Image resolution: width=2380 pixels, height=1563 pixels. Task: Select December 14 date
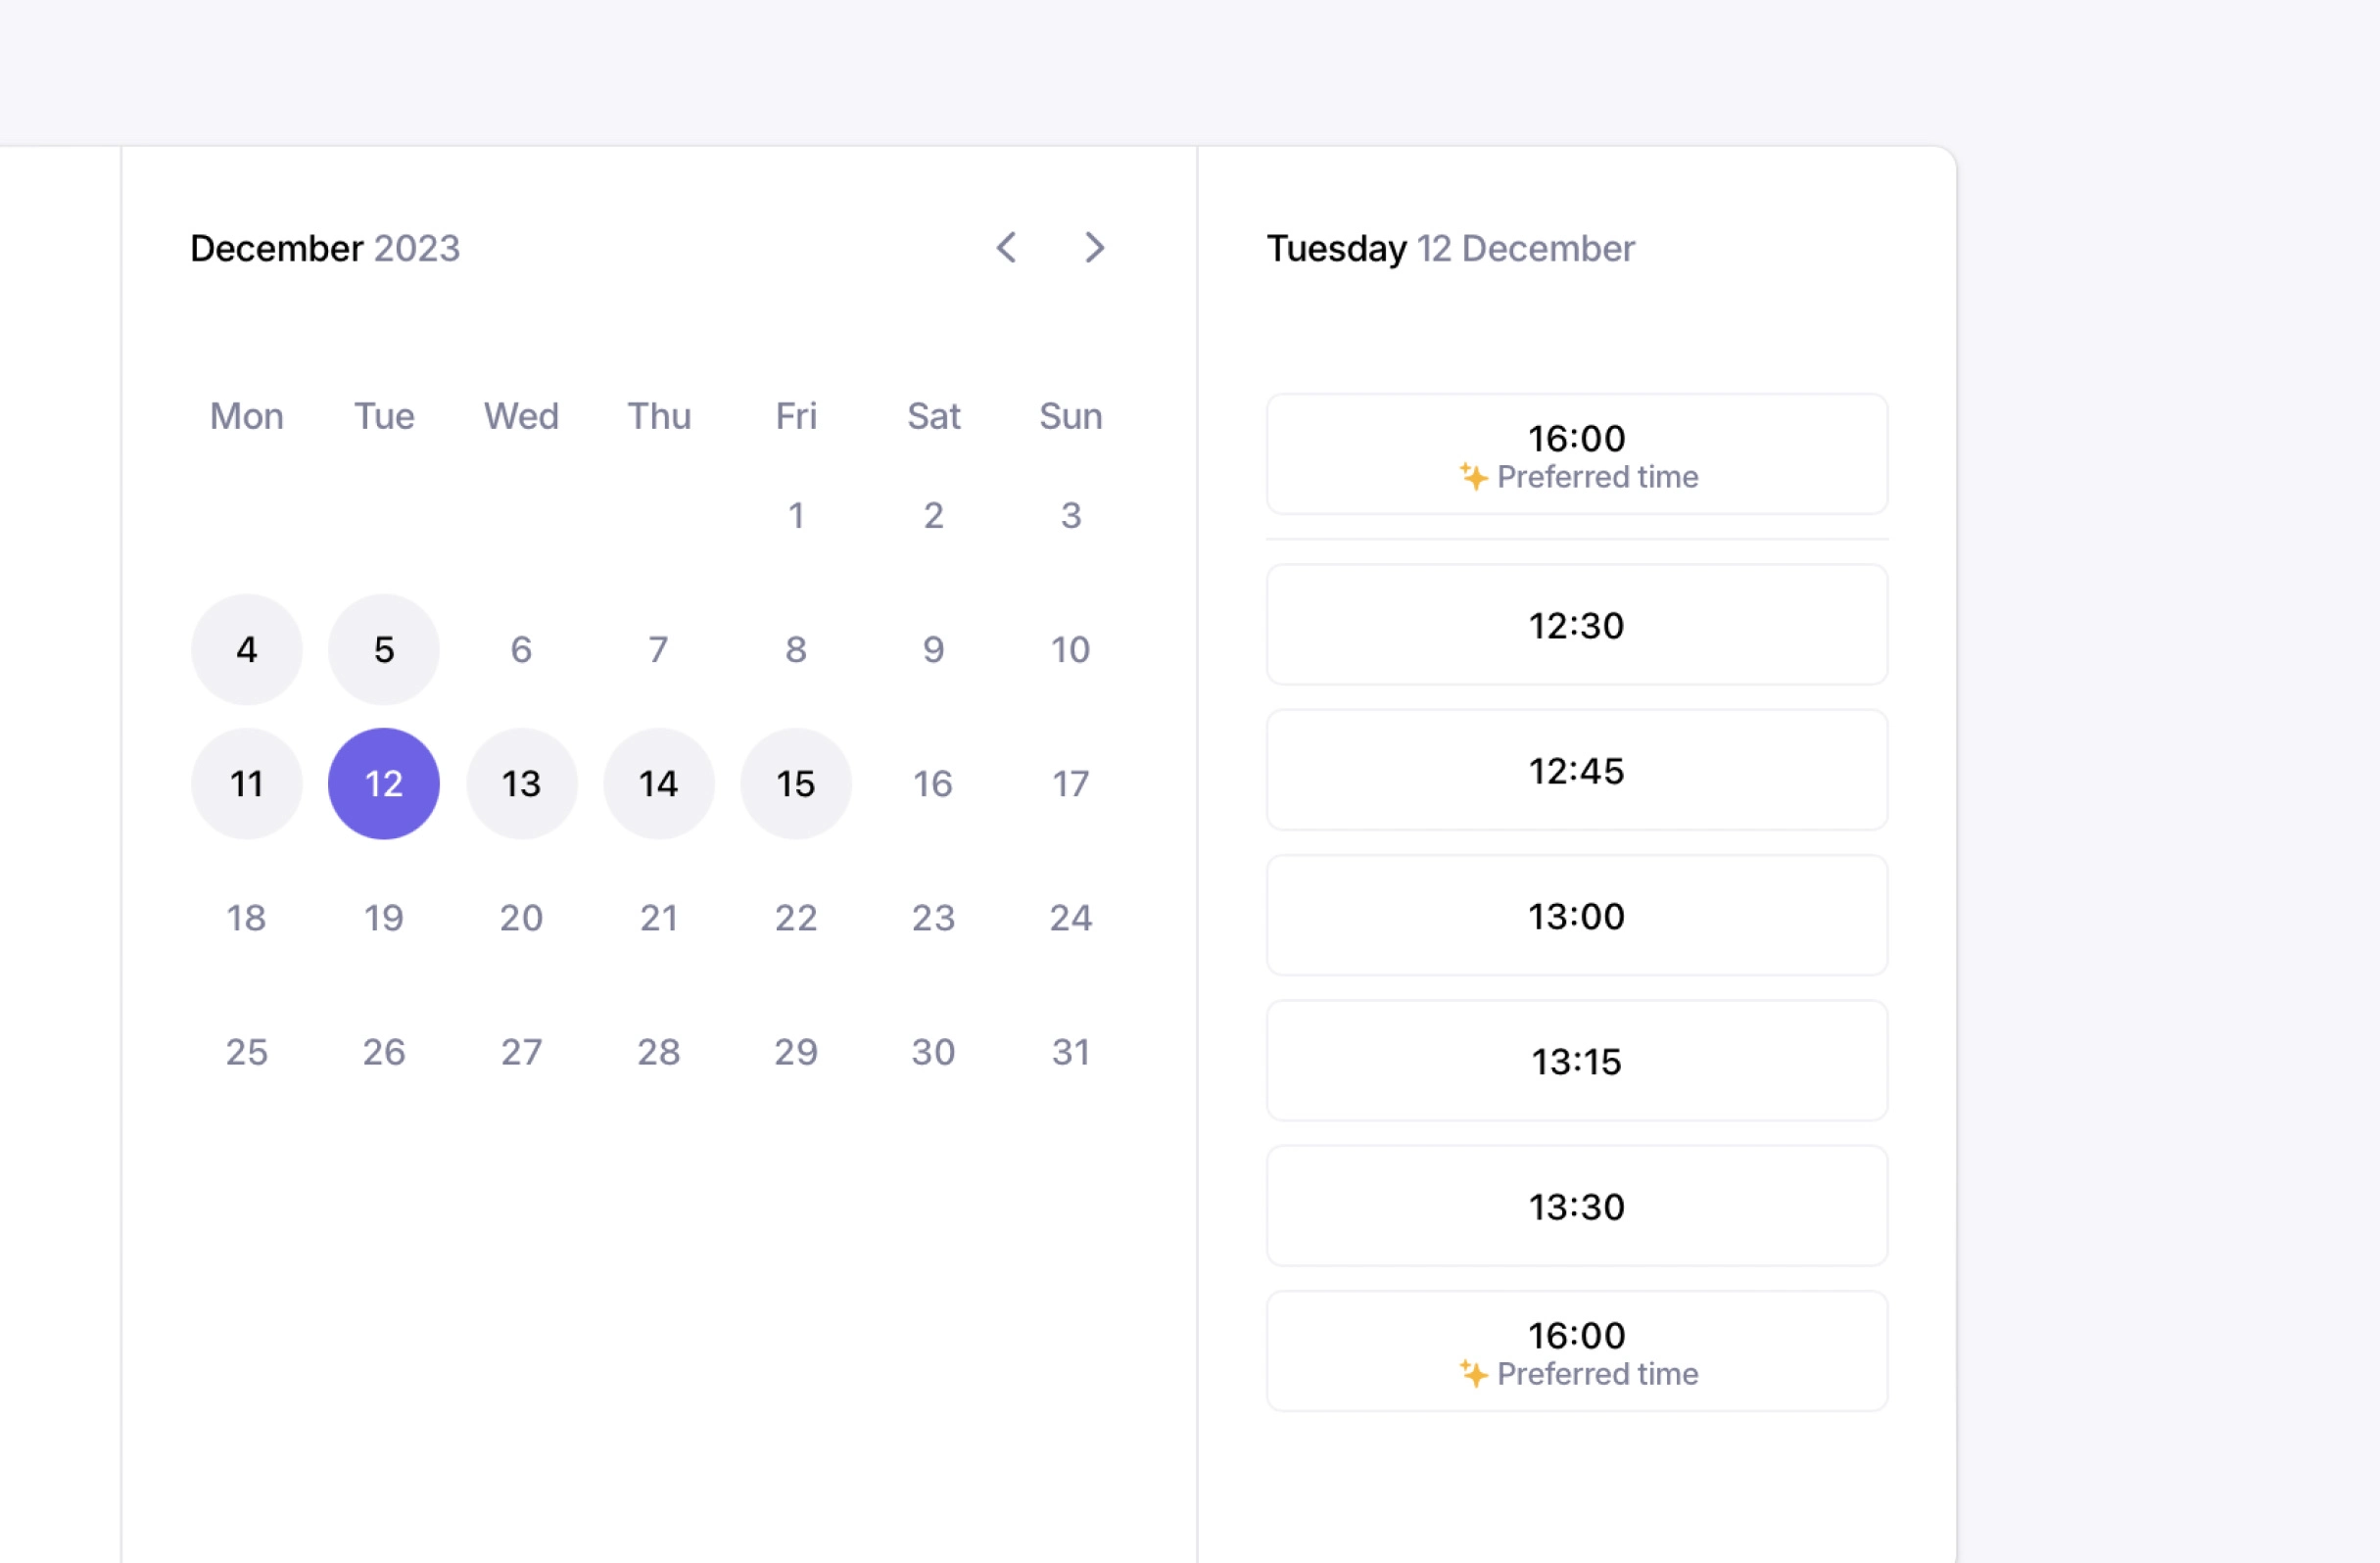659,784
